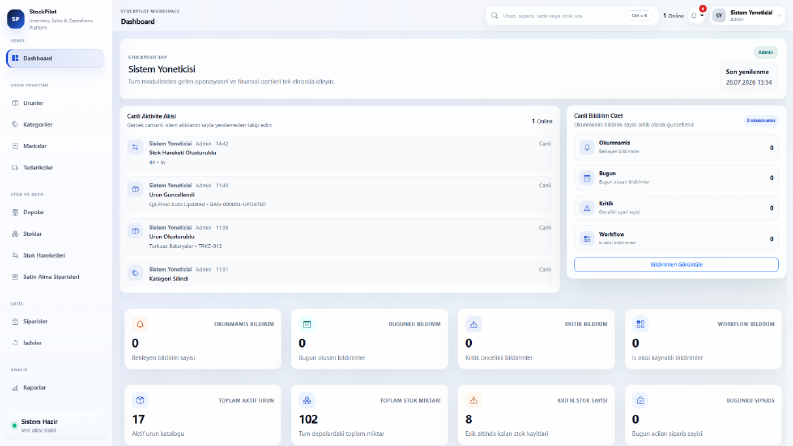Click the Bugunku Siparis card icon

[x=640, y=400]
